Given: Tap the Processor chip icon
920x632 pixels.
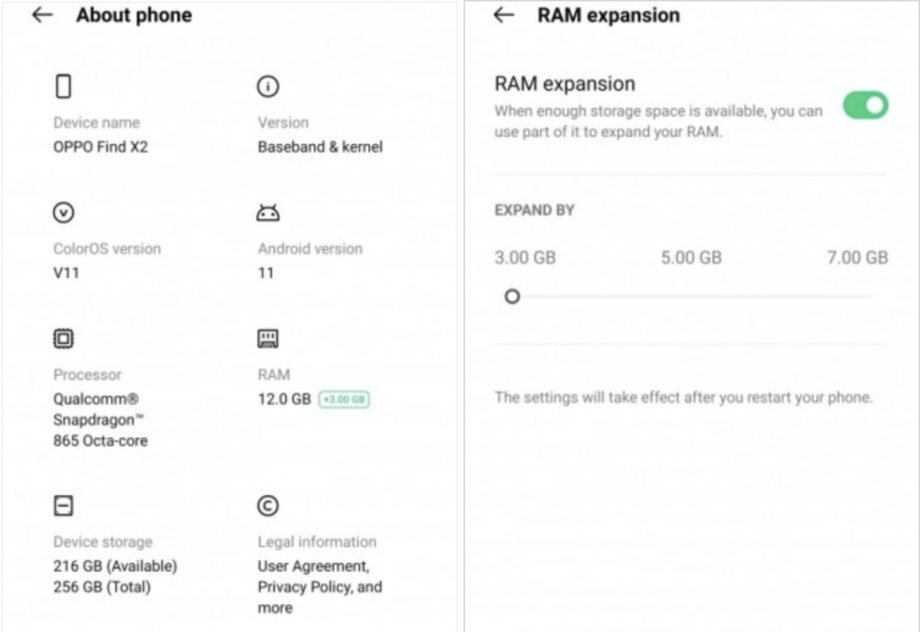Looking at the screenshot, I should coord(63,339).
